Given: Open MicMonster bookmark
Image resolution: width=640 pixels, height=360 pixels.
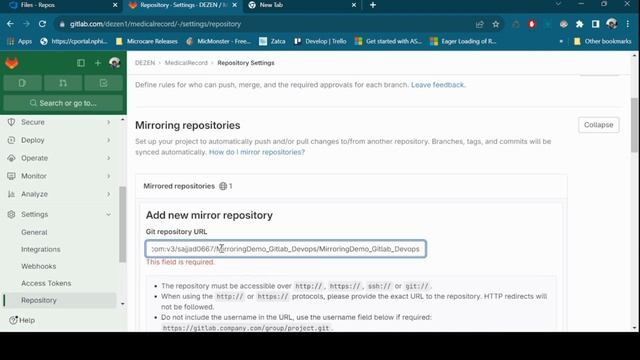Looking at the screenshot, I should pyautogui.click(x=219, y=41).
